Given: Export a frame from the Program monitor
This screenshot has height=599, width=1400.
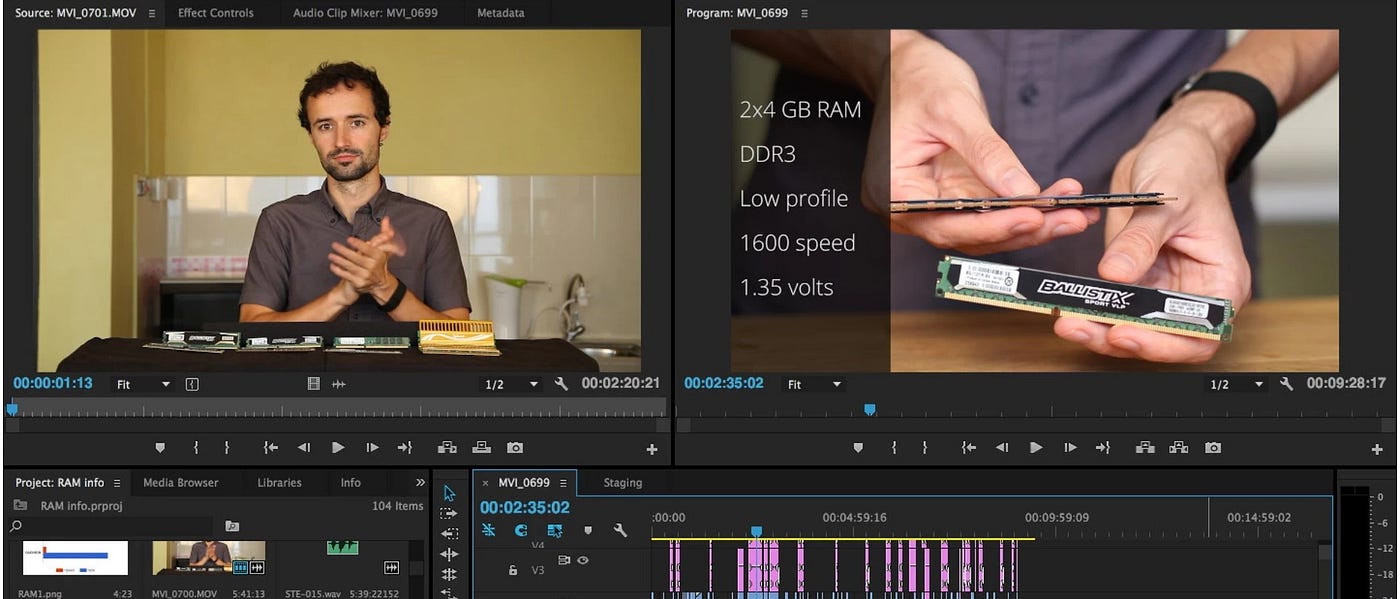Looking at the screenshot, I should pos(1213,448).
